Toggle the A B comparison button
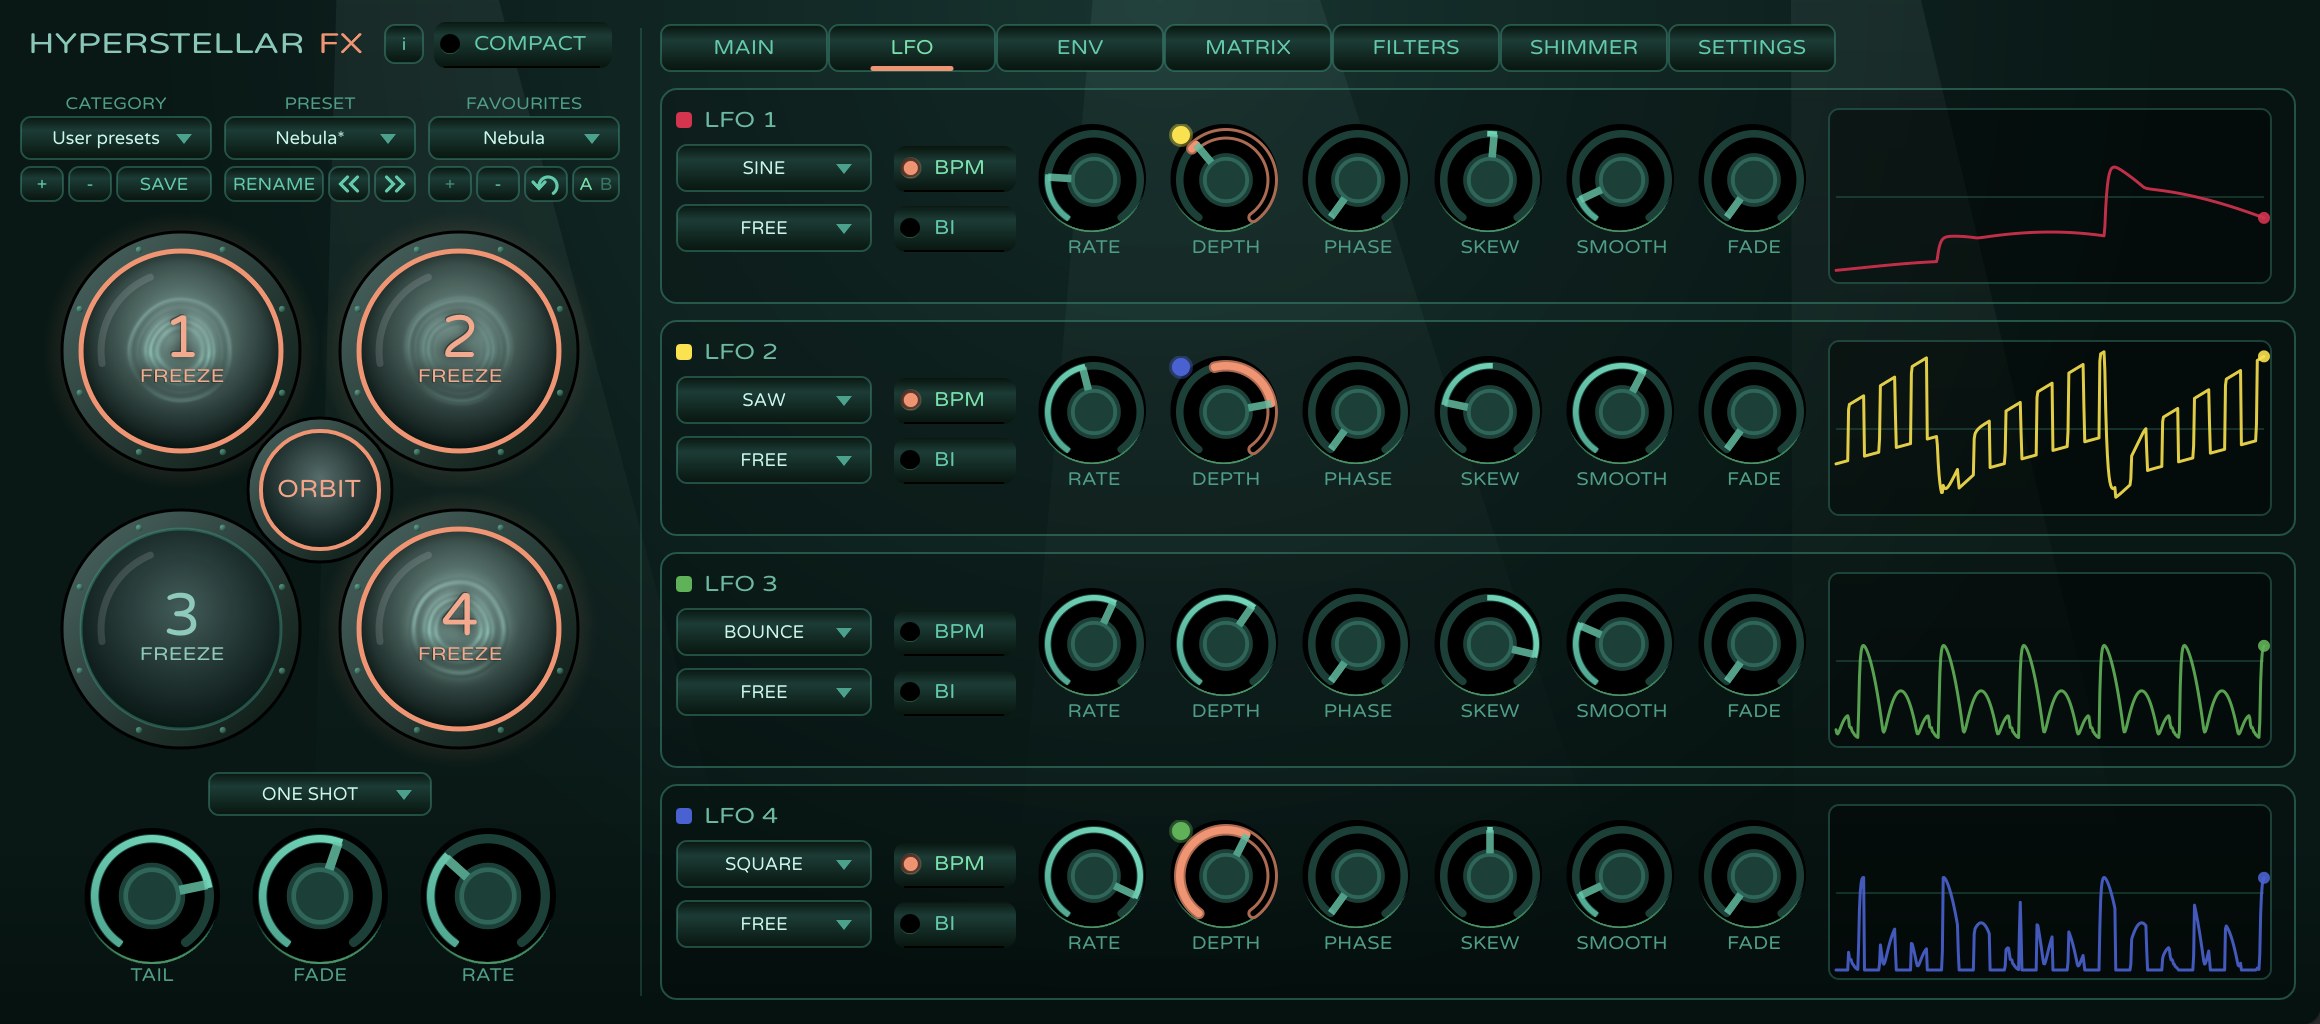The height and width of the screenshot is (1024, 2320). (x=595, y=184)
